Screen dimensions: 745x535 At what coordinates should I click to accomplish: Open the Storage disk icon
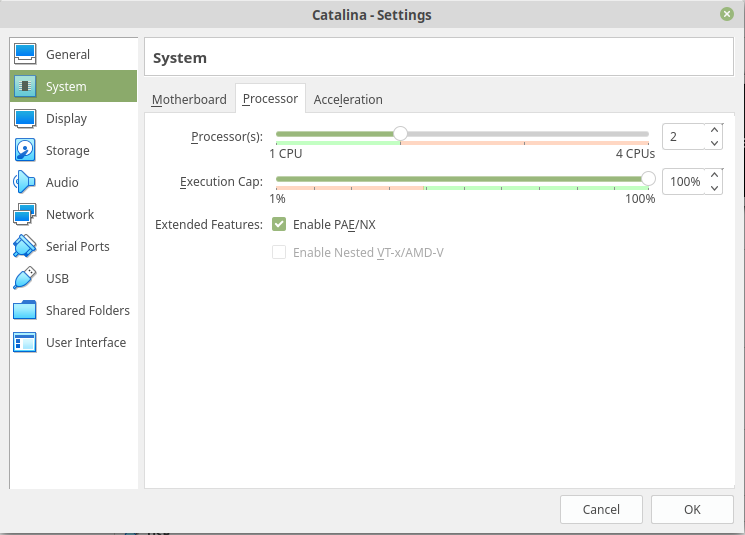25,150
